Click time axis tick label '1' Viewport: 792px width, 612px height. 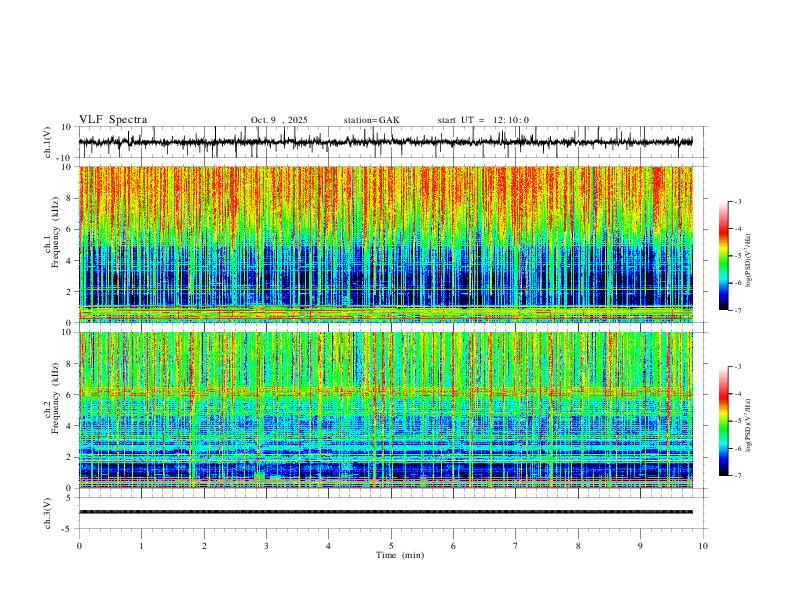tap(141, 546)
